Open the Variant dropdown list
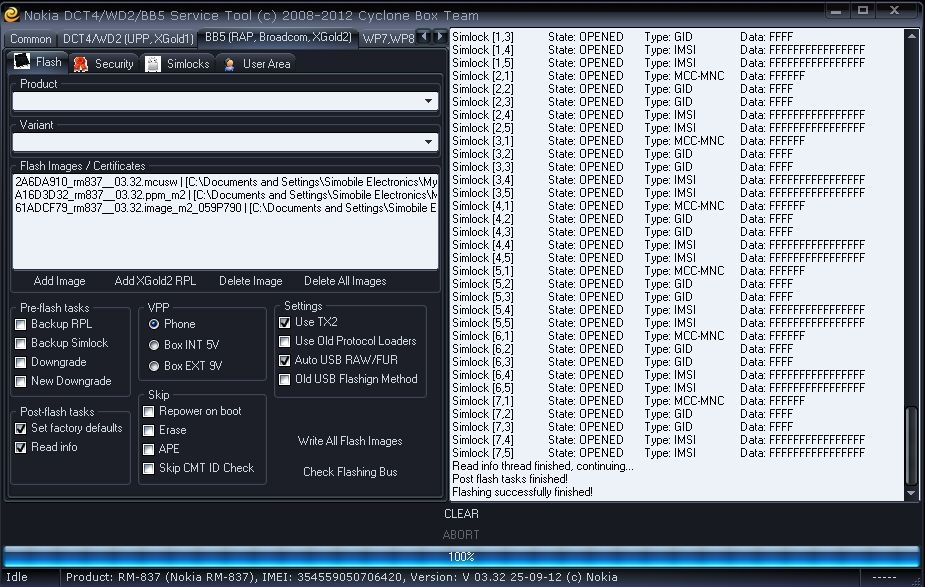The image size is (925, 587). pyautogui.click(x=428, y=142)
